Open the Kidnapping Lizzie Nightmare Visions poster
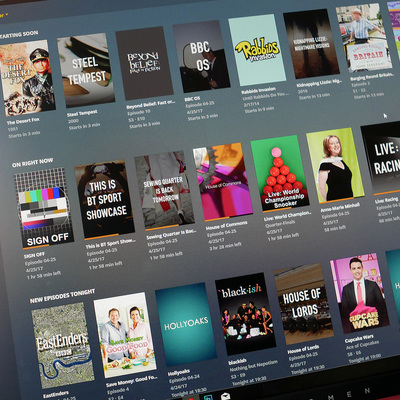 pos(311,43)
